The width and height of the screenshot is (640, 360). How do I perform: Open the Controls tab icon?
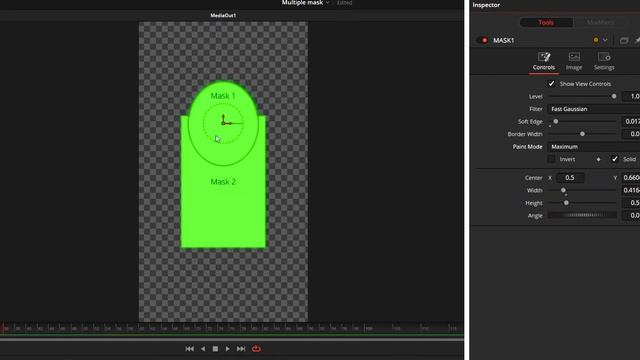click(x=544, y=57)
